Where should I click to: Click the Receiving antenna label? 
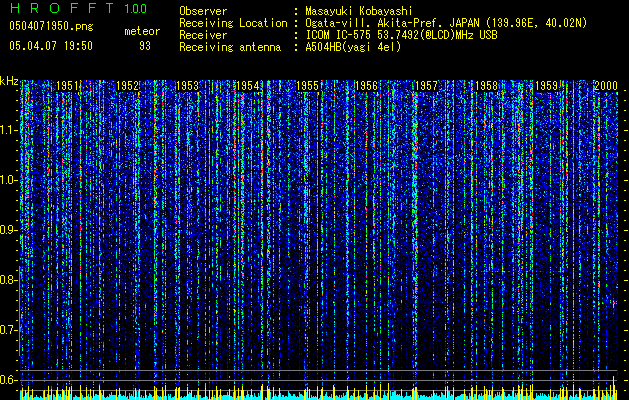pyautogui.click(x=230, y=47)
